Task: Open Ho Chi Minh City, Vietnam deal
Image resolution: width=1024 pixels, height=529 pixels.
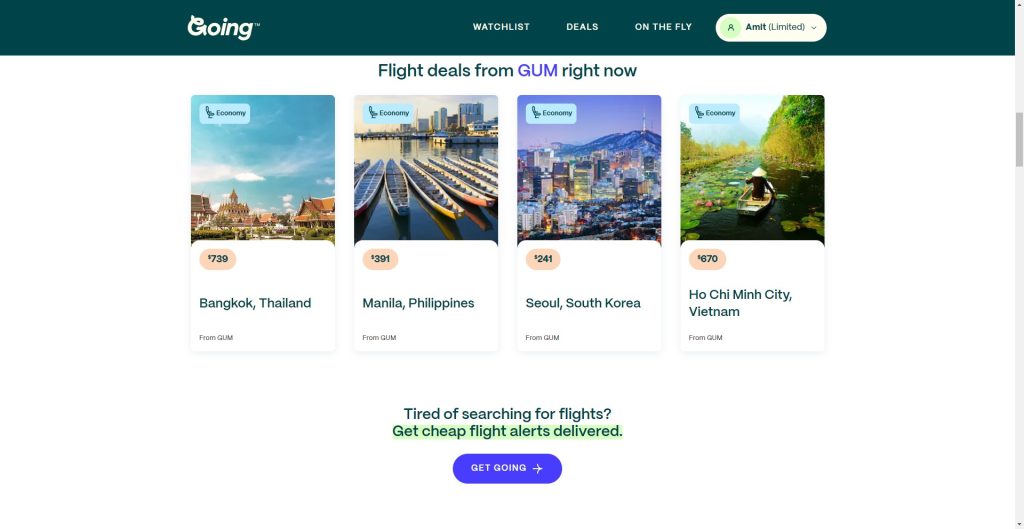Action: coord(740,303)
